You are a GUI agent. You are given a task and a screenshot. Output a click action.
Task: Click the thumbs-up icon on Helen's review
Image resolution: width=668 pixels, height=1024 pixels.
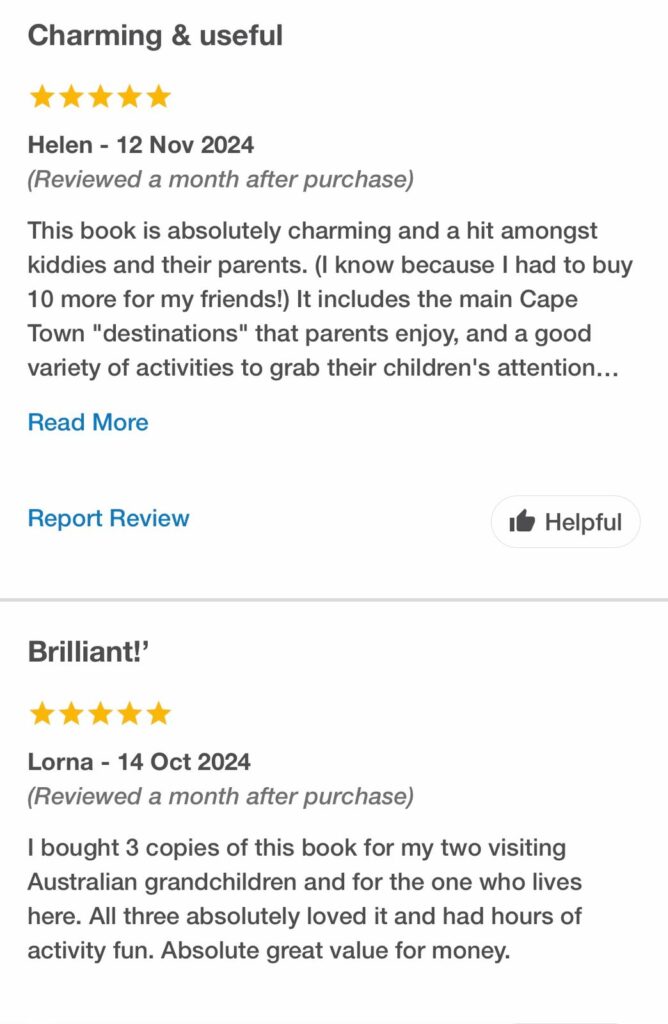[522, 521]
